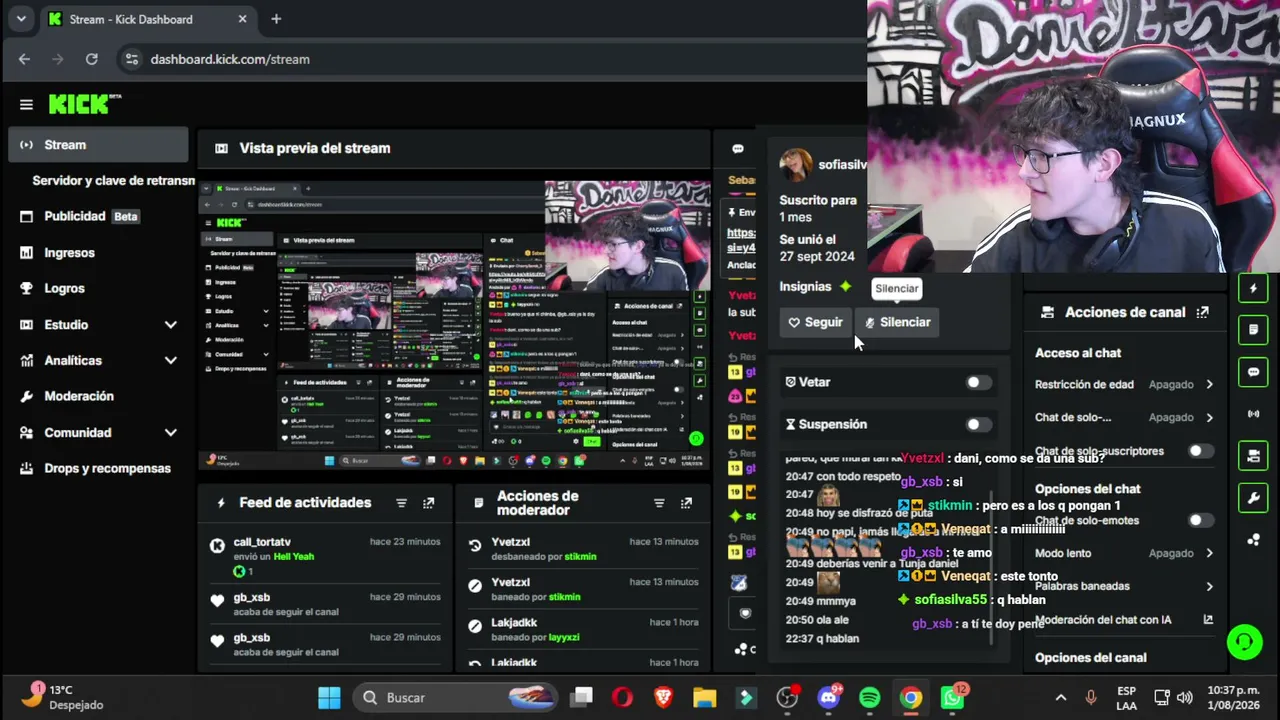Viewport: 1280px width, 720px height.
Task: Toggle the wrench widget icon
Action: point(1253,497)
